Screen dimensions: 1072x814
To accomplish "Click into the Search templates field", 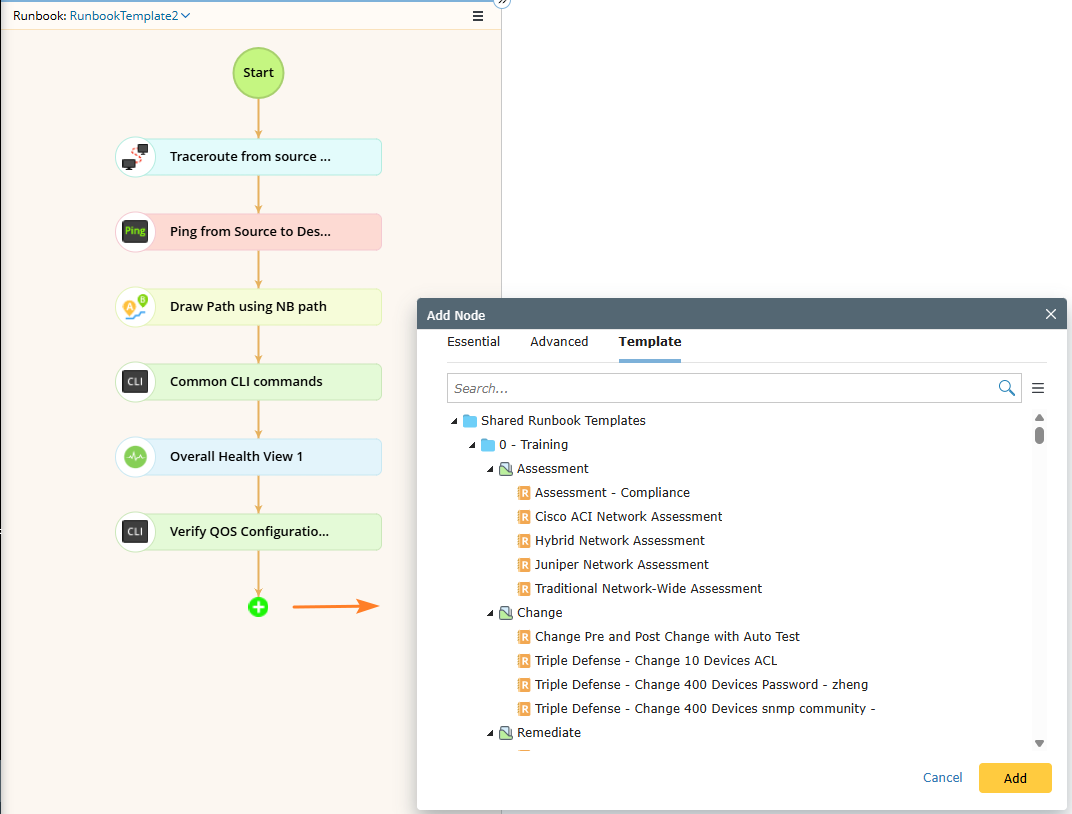I will (720, 388).
